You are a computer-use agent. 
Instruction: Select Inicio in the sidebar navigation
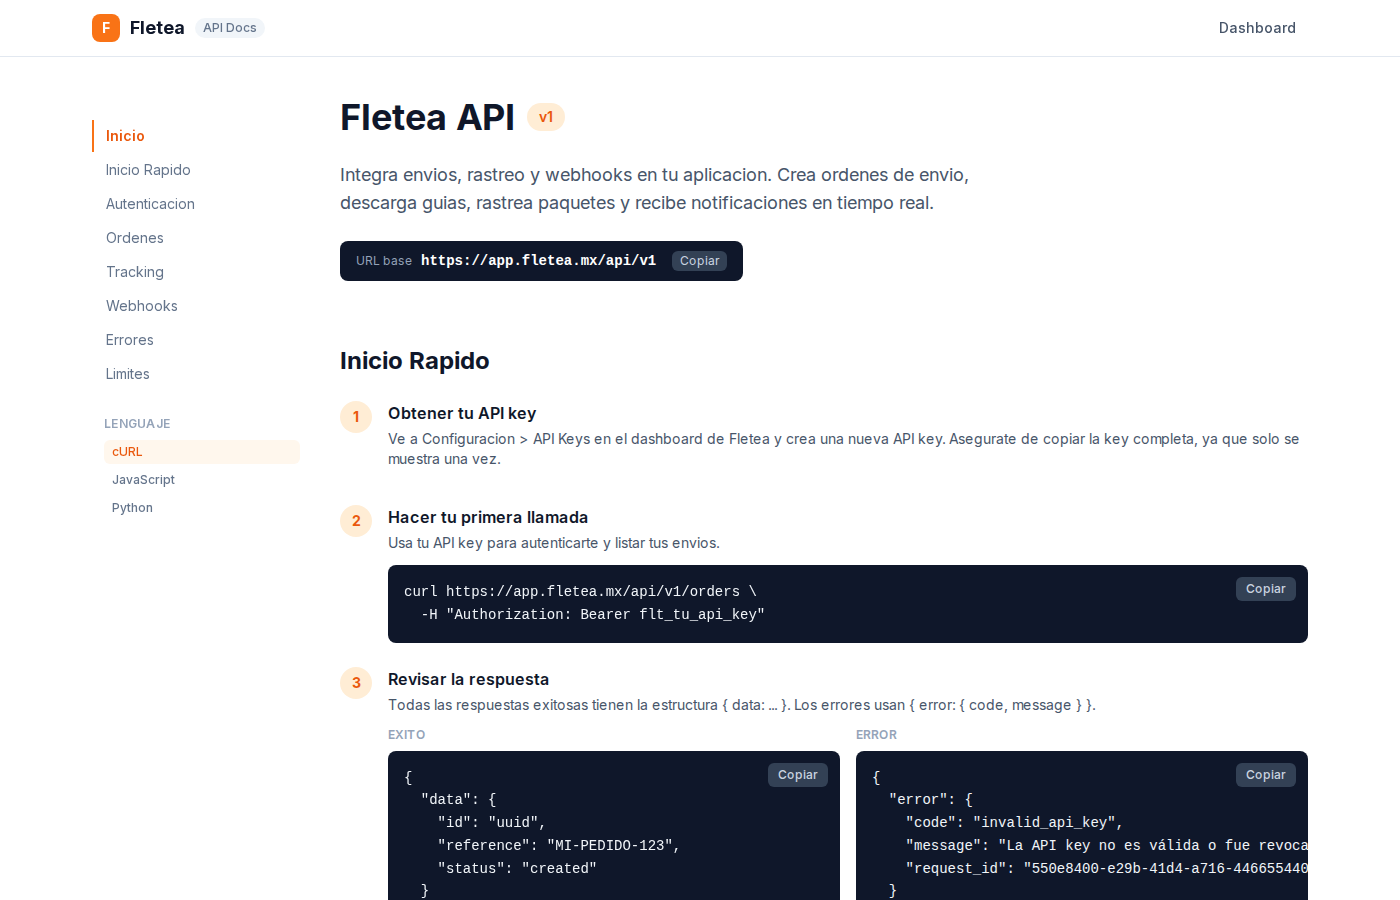tap(124, 135)
